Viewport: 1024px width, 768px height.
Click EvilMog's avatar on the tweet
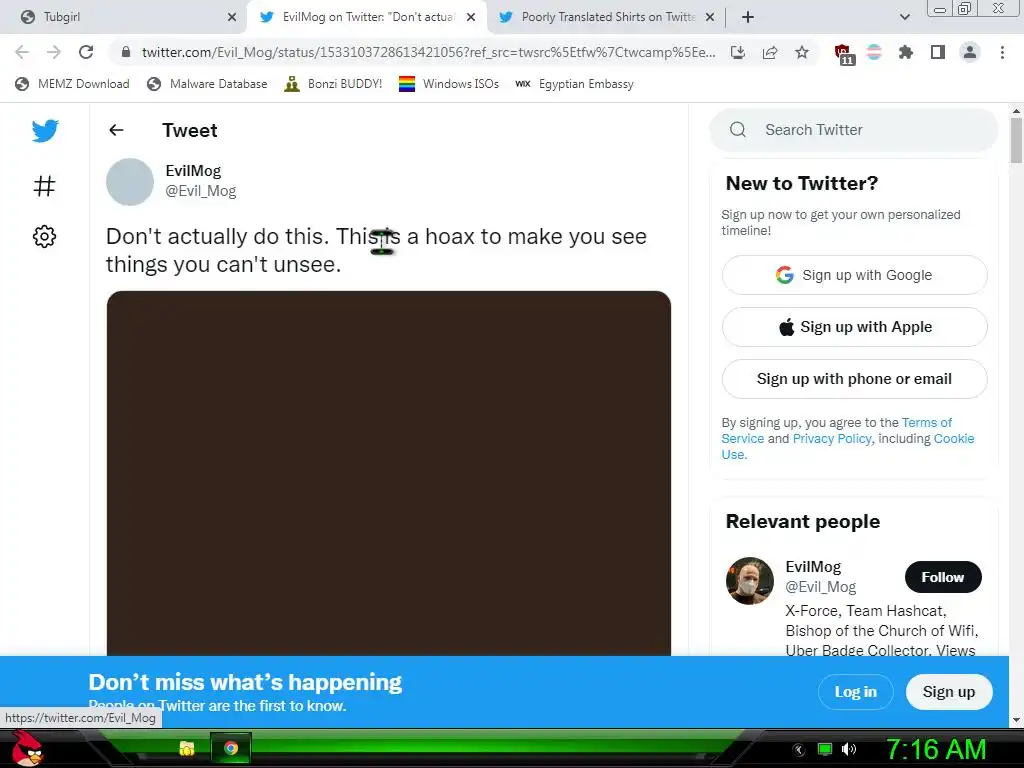[130, 182]
